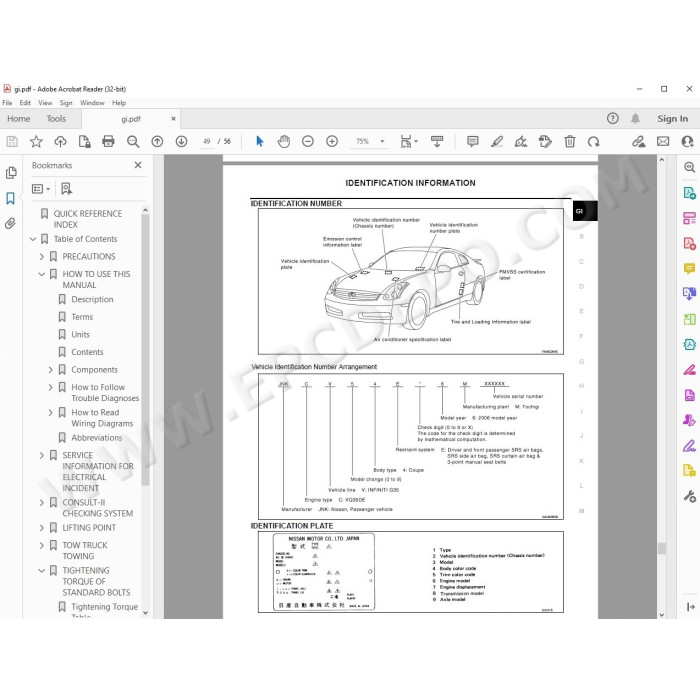Close the Bookmarks panel
This screenshot has width=700, height=700.
tap(138, 165)
